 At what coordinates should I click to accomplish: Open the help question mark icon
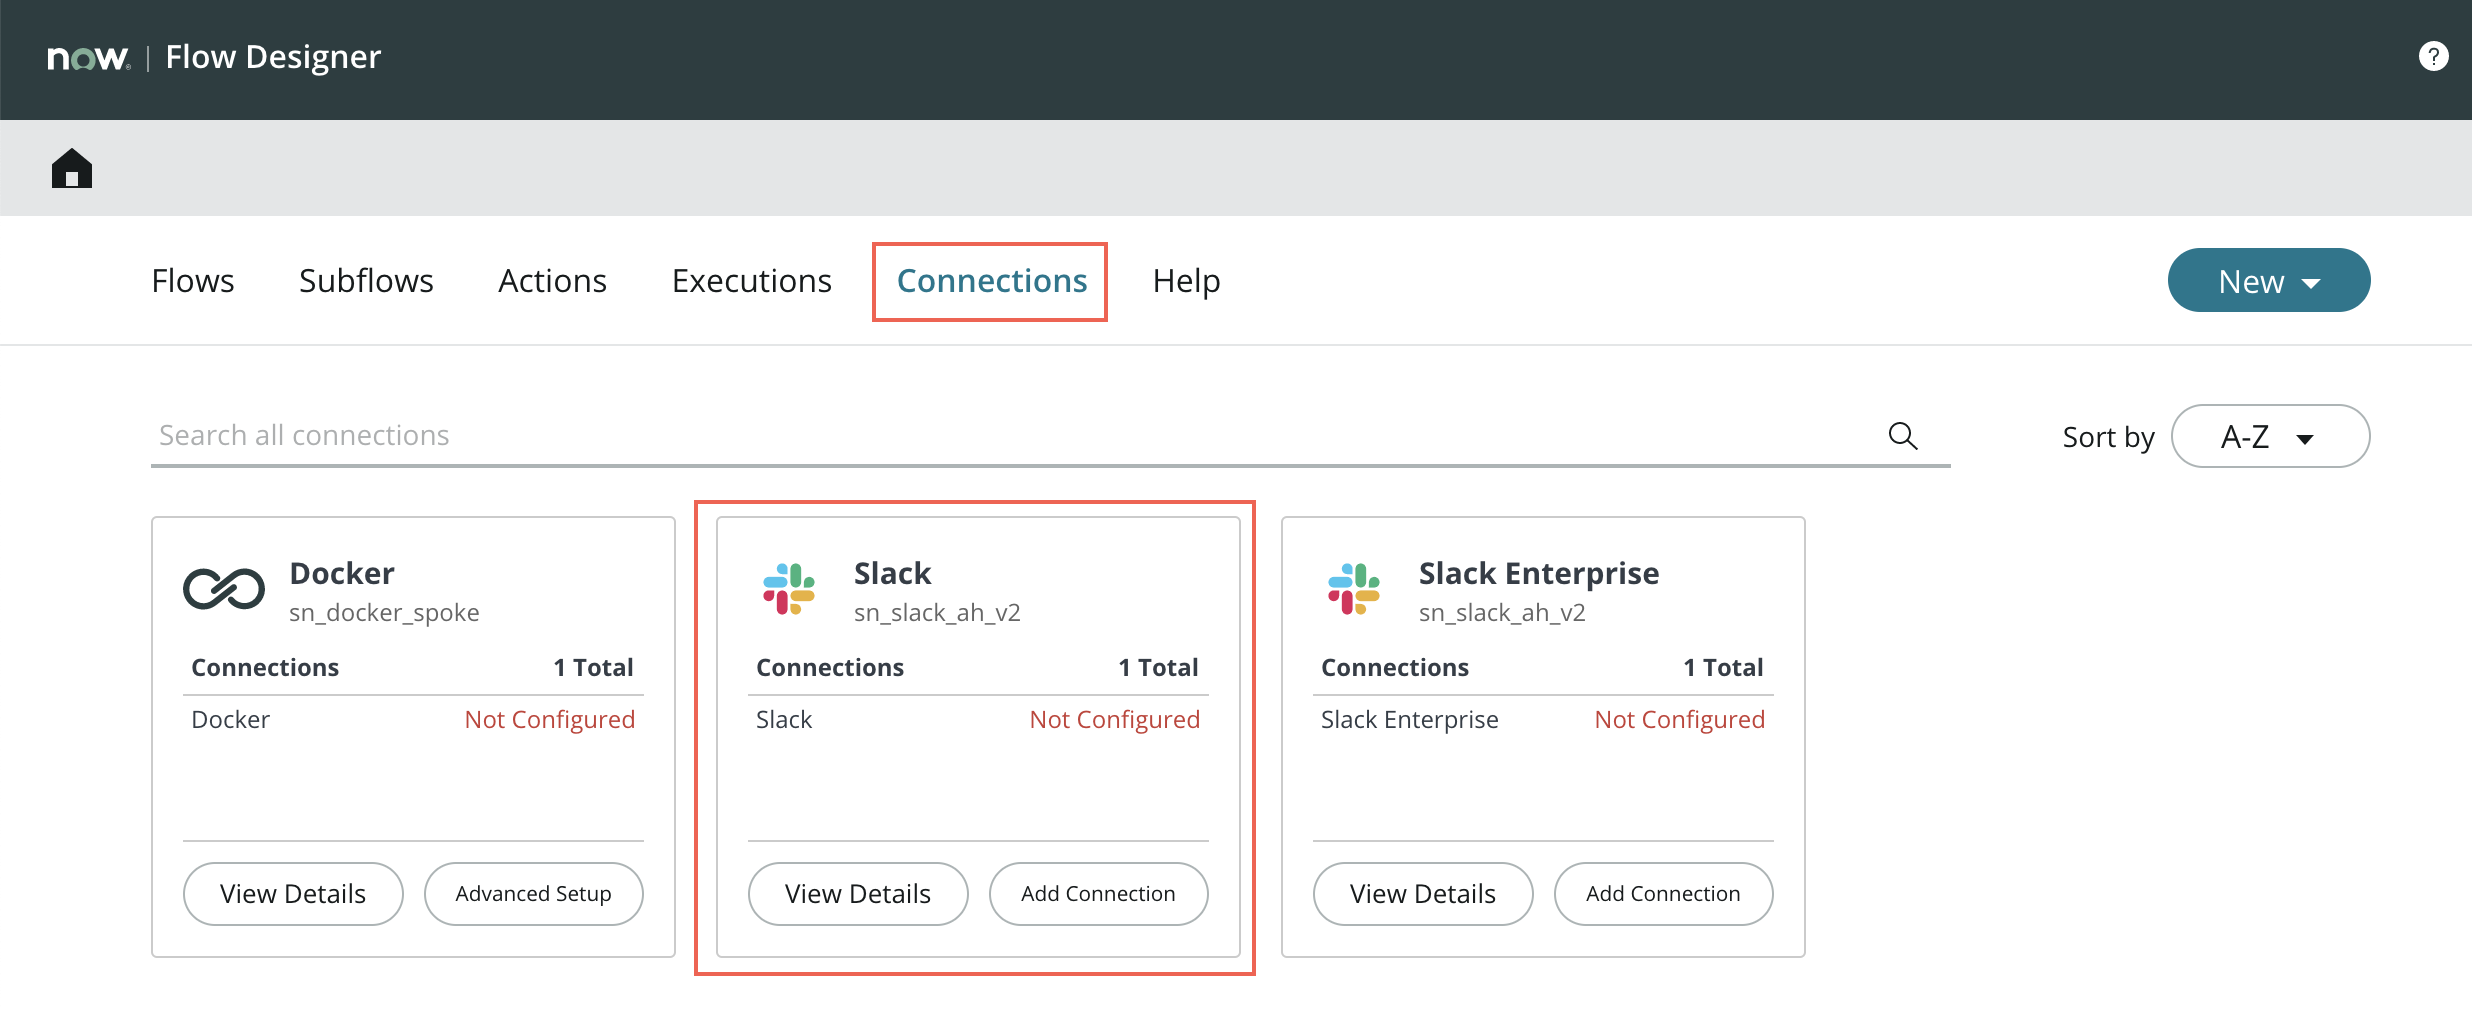click(x=2433, y=56)
